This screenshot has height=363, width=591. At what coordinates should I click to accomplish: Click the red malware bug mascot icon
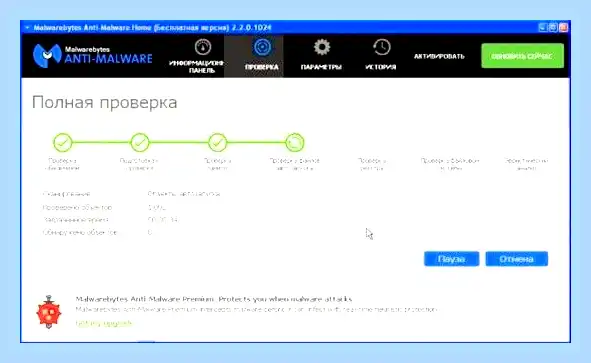point(49,312)
